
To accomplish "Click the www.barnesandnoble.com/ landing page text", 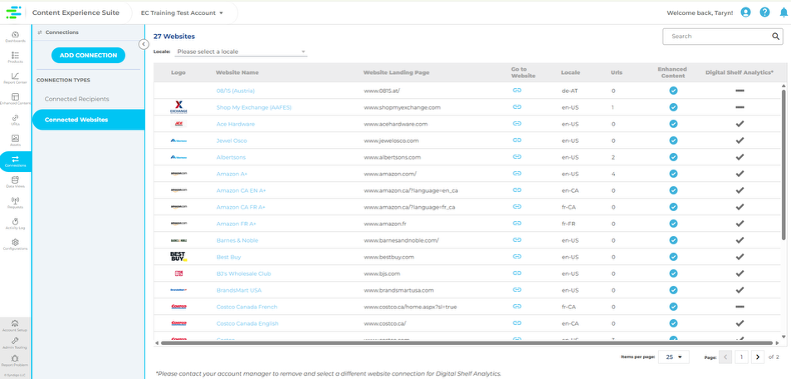I will (x=402, y=241).
